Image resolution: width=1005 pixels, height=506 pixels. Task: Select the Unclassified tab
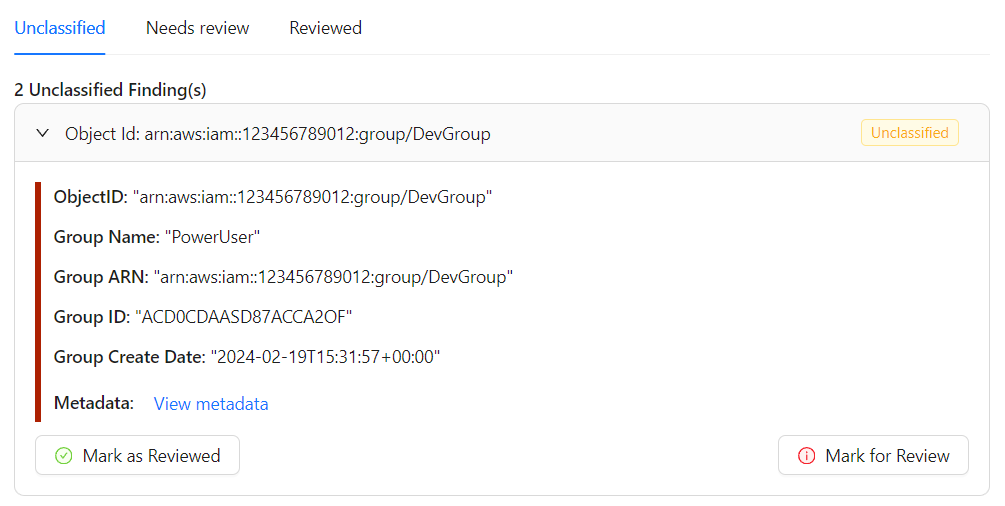[60, 28]
